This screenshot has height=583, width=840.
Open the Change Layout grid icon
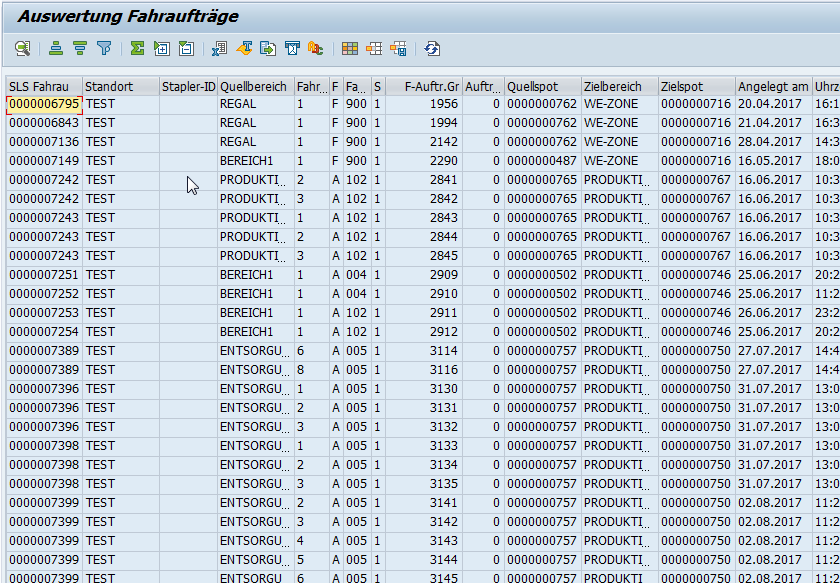350,48
